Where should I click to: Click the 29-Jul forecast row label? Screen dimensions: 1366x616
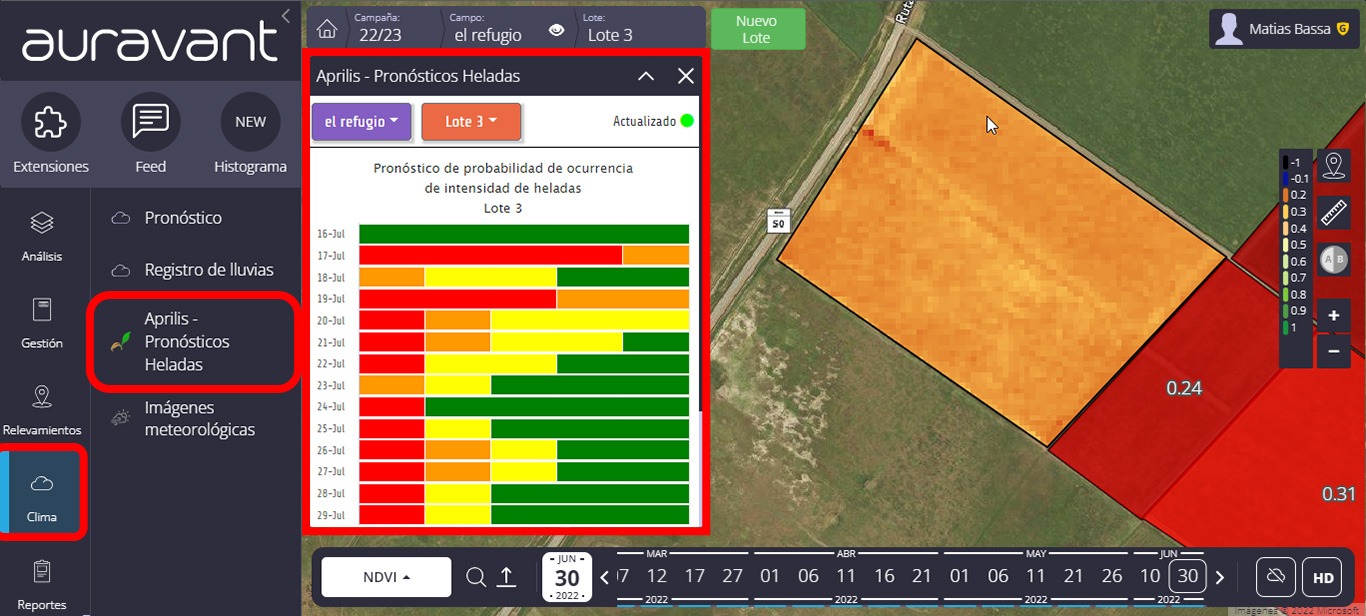(x=331, y=515)
